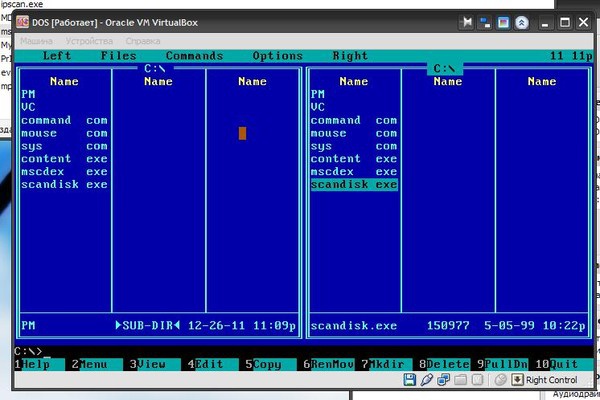
Task: Select mouse com in right panel
Action: pyautogui.click(x=354, y=133)
